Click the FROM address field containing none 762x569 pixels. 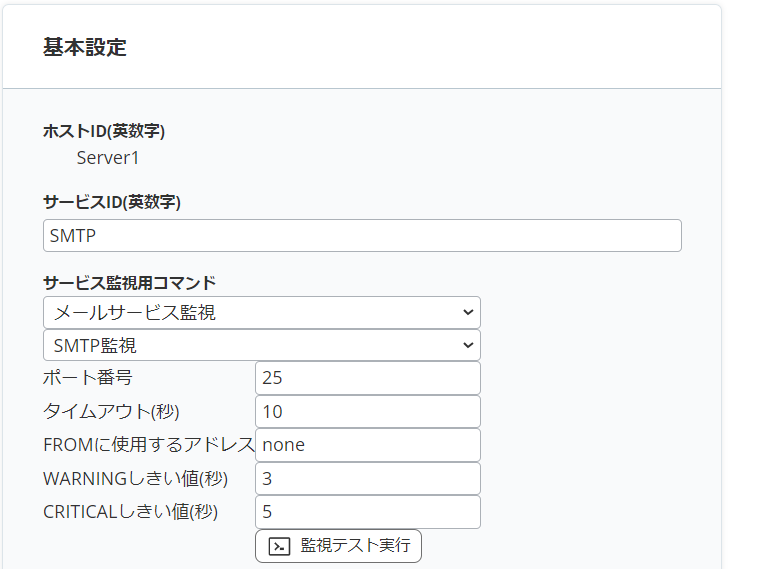coord(367,445)
